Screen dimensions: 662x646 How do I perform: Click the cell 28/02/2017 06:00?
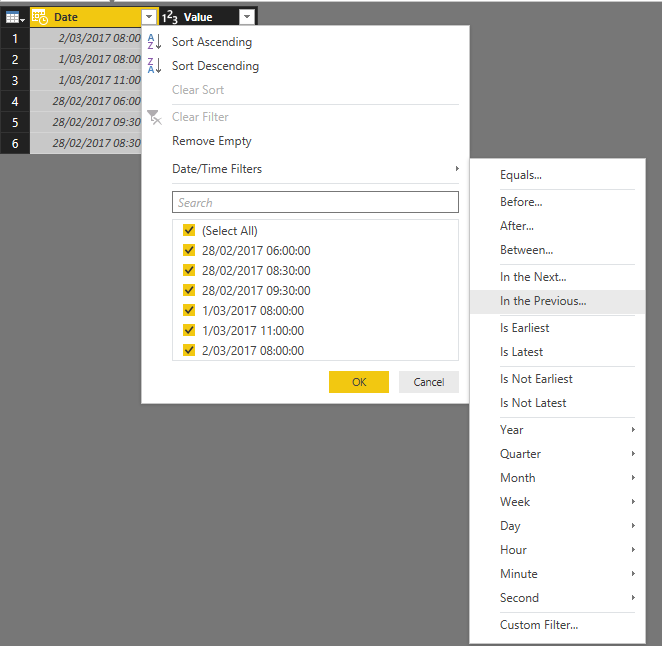[86, 101]
